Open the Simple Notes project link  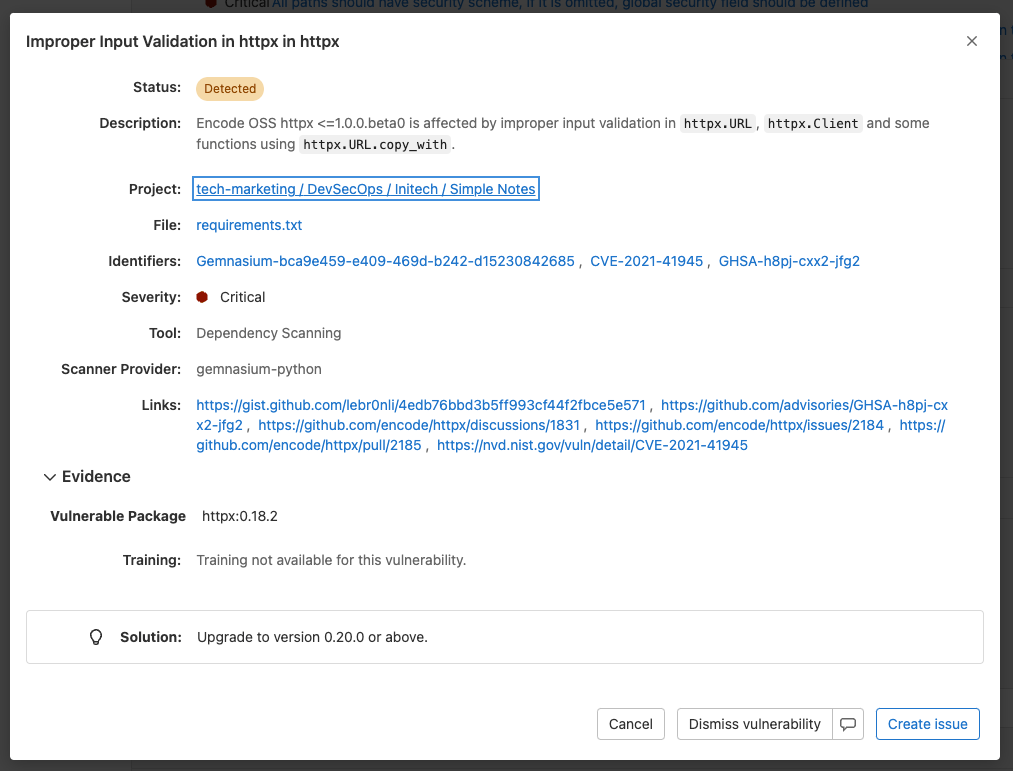[365, 188]
